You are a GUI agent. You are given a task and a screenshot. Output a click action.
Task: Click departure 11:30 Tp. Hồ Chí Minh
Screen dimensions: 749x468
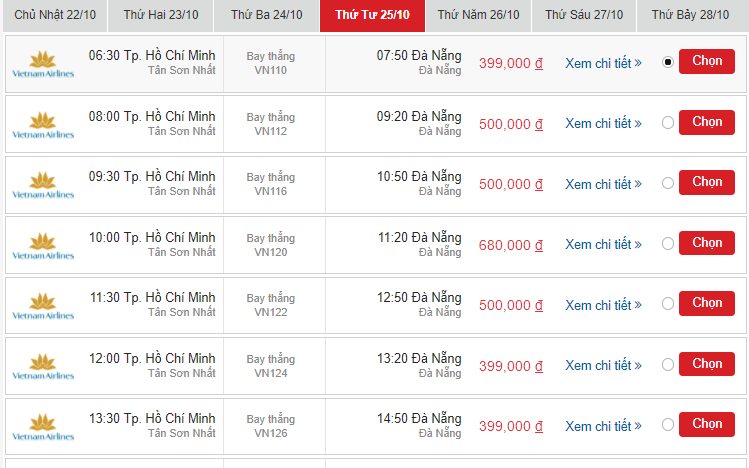pos(152,298)
